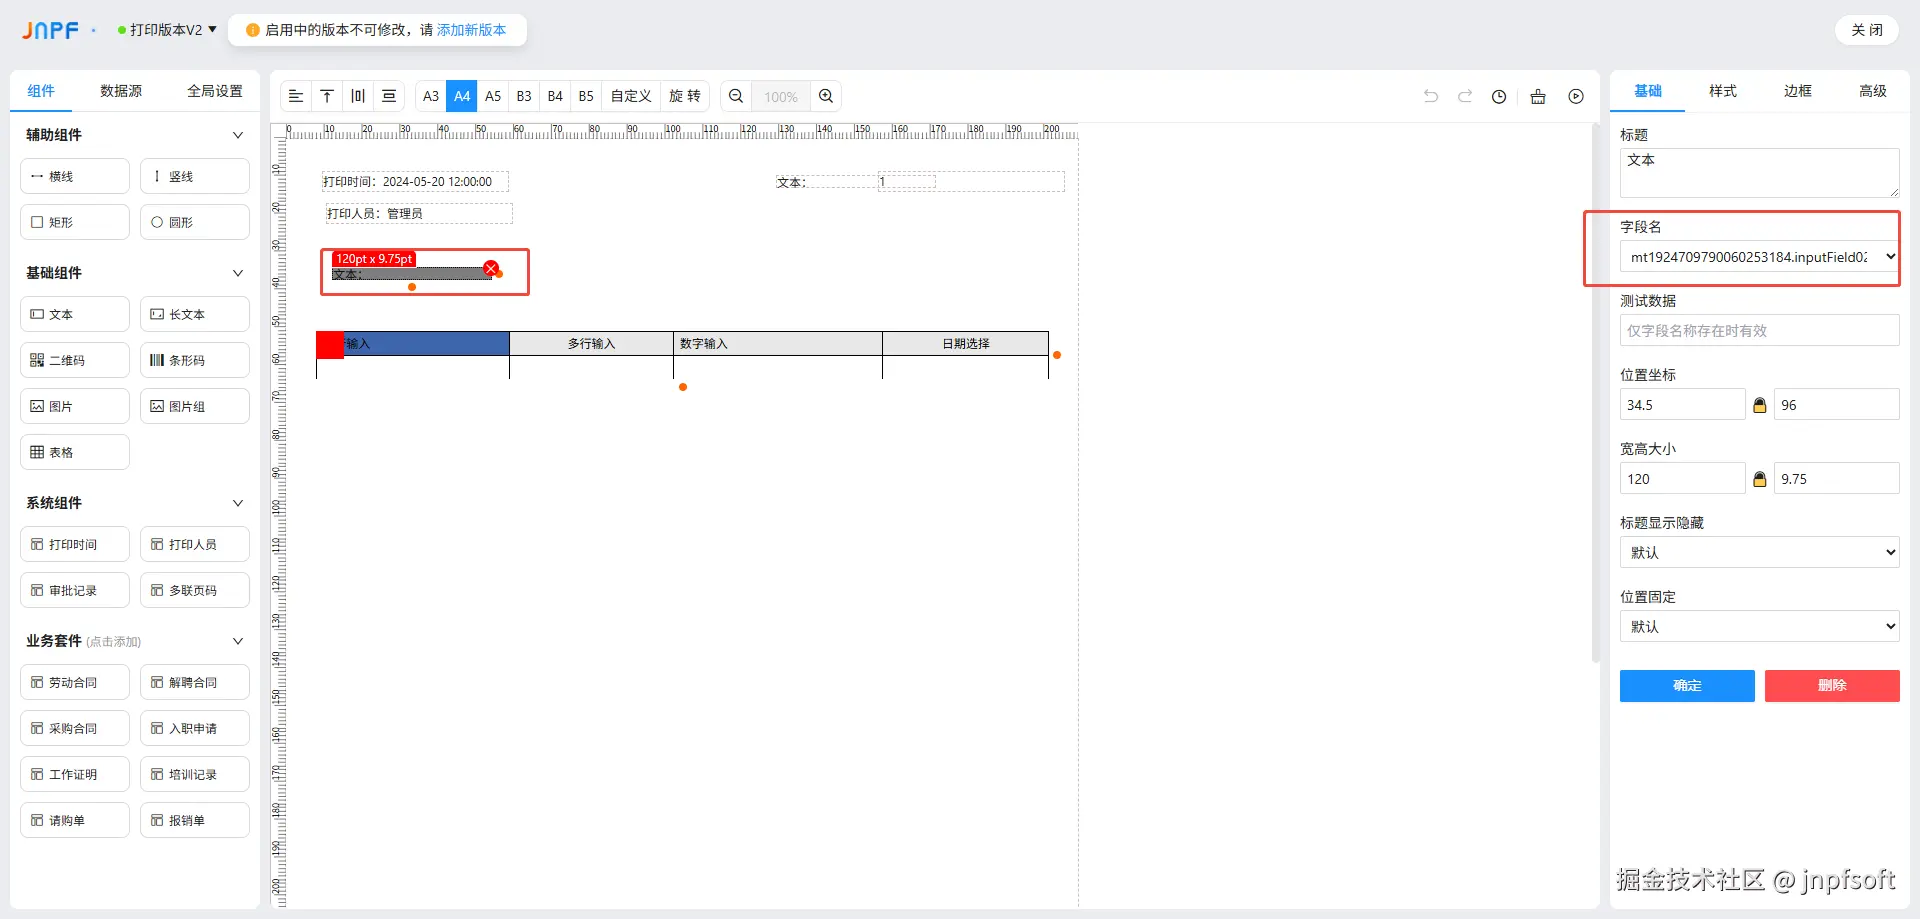Click the 测试数据 test data field
1920x919 pixels.
click(x=1759, y=331)
